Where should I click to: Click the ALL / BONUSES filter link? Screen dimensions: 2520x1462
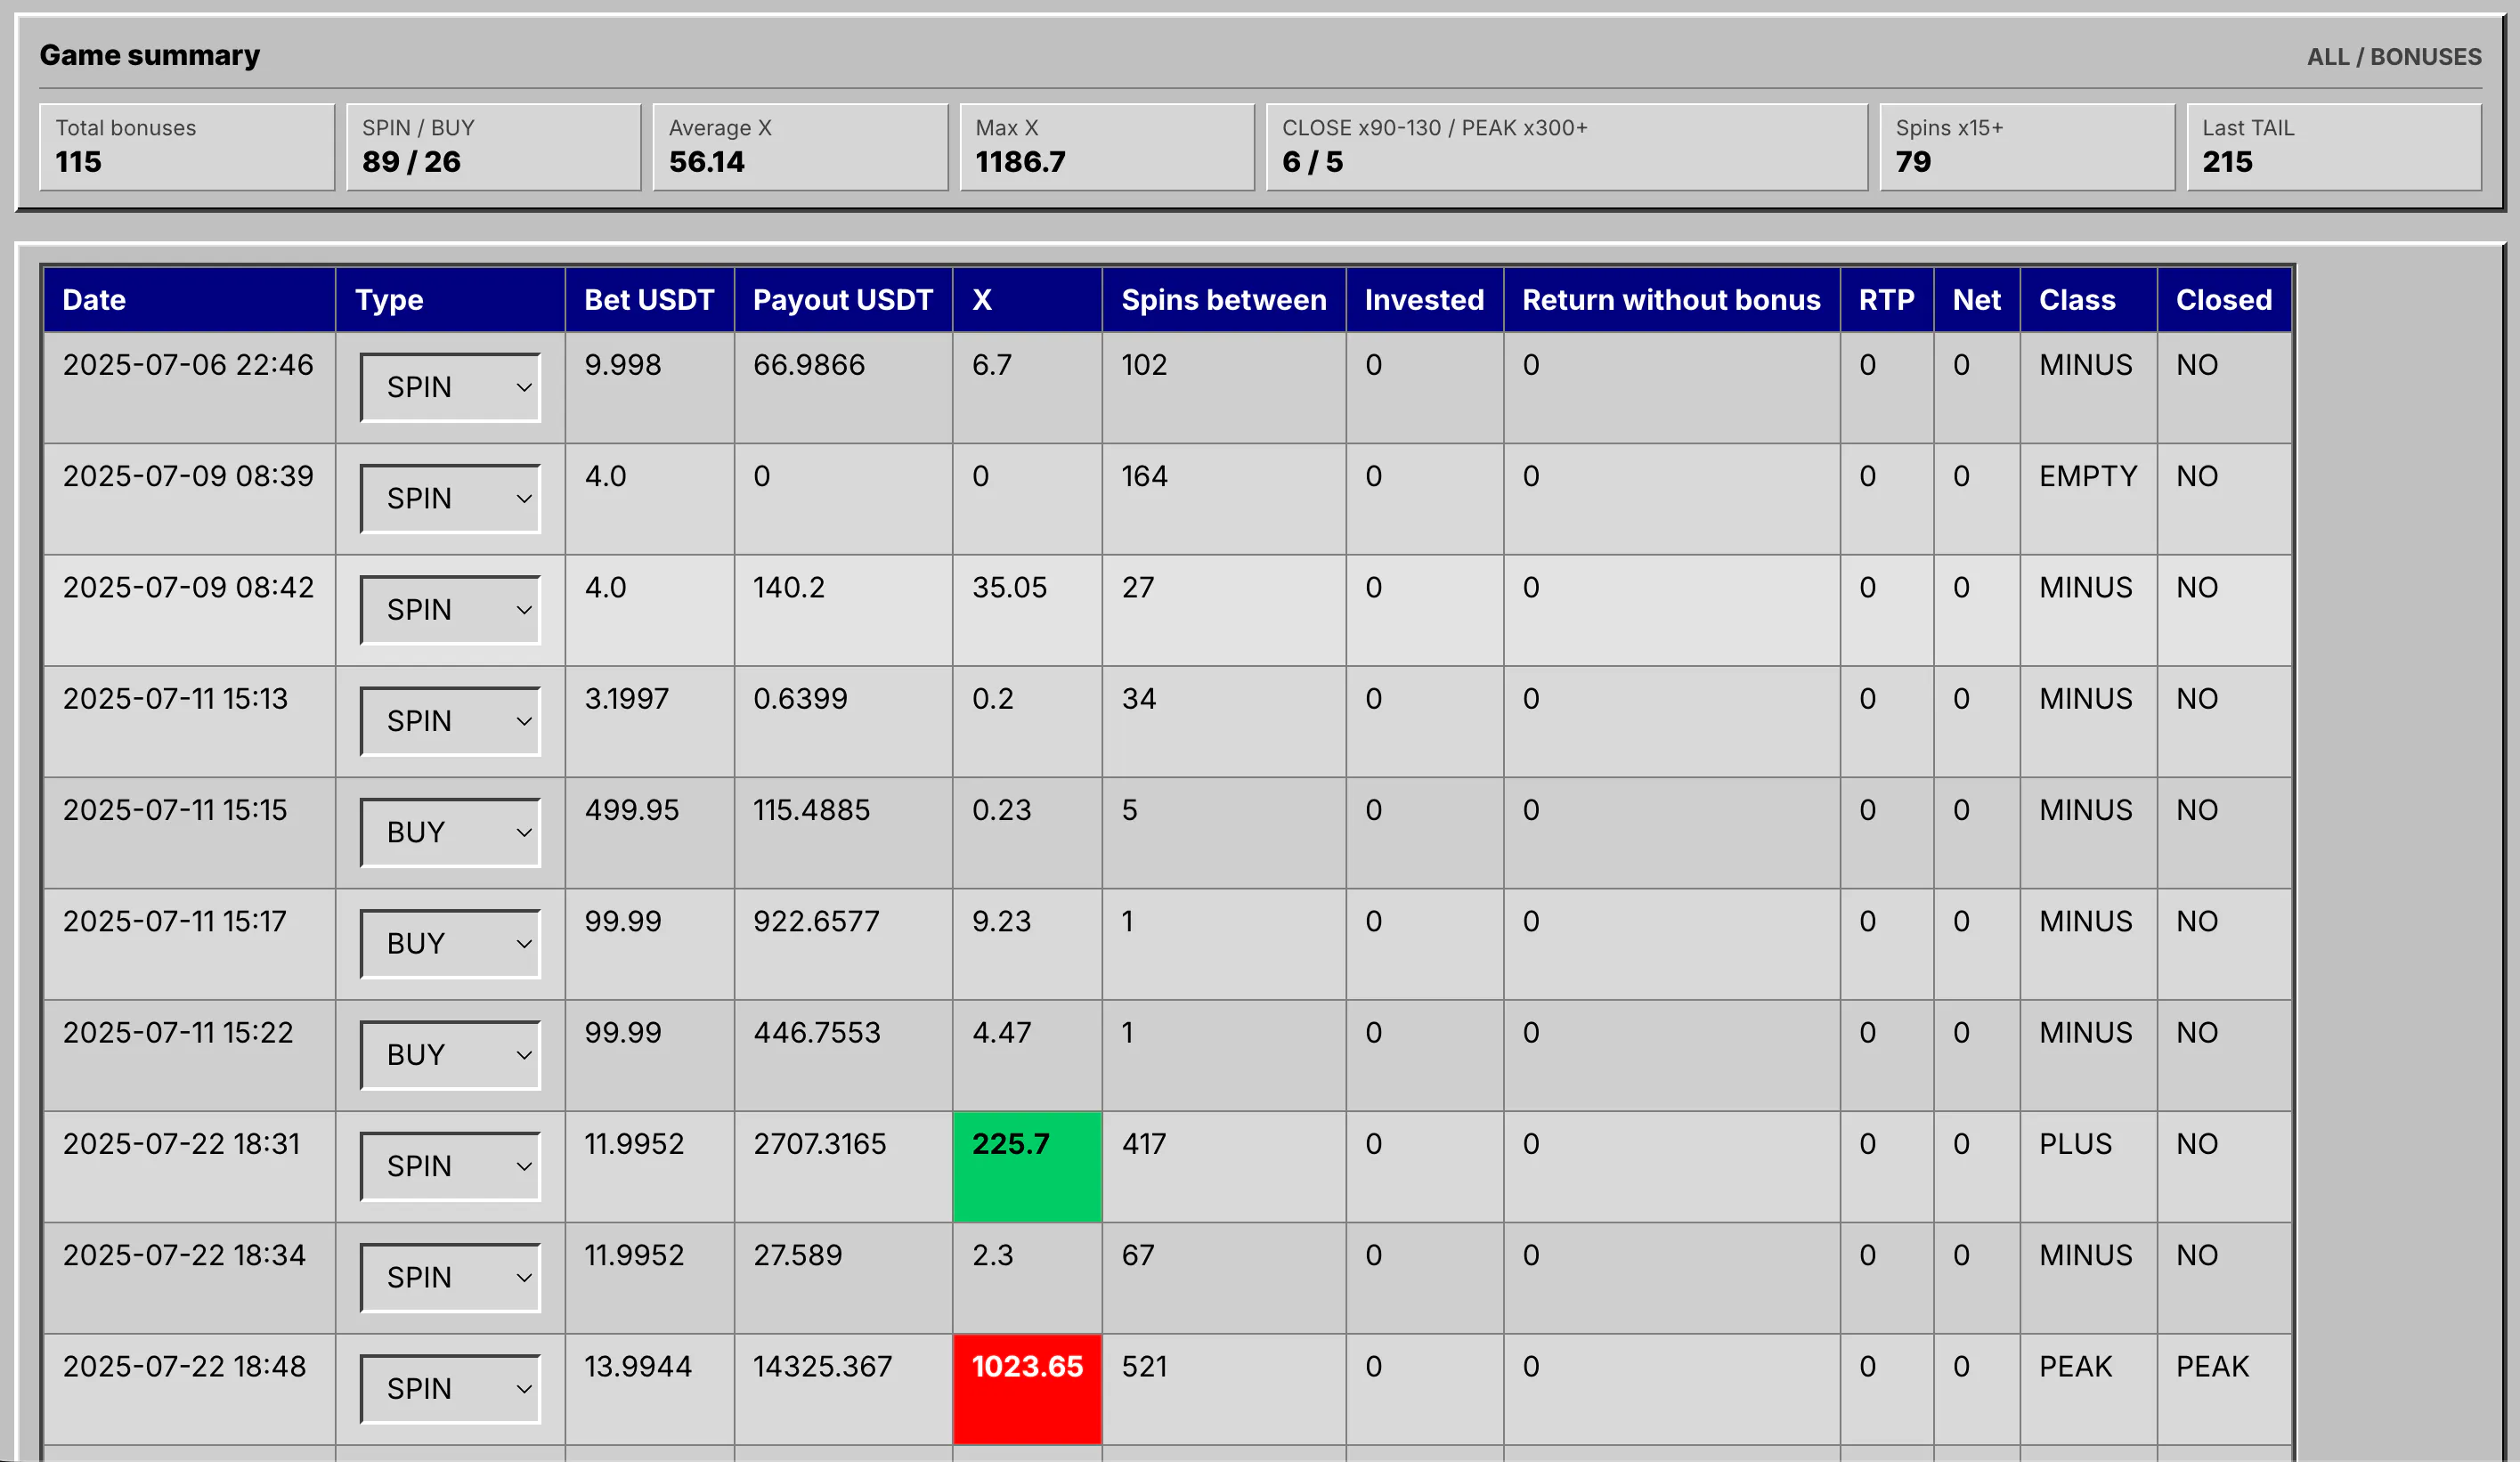pos(2394,57)
